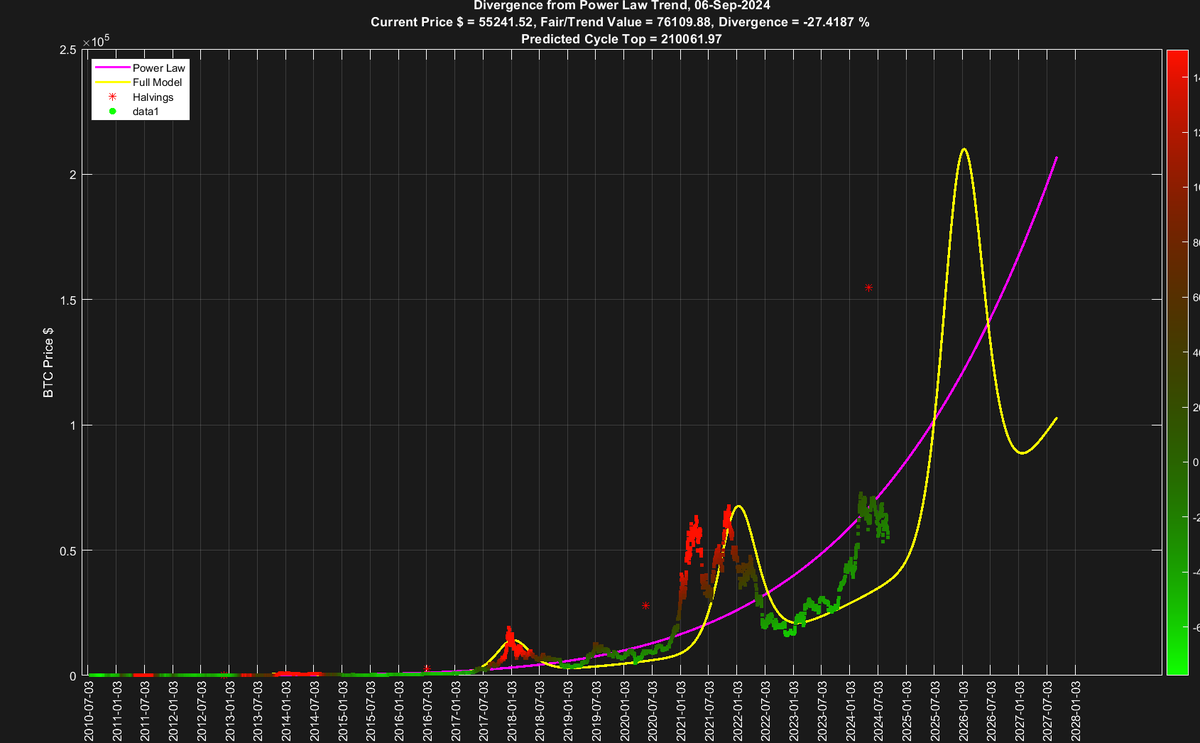Click the x-axis date label 2015-07-03
Viewport: 1200px width, 743px height.
coord(371,710)
